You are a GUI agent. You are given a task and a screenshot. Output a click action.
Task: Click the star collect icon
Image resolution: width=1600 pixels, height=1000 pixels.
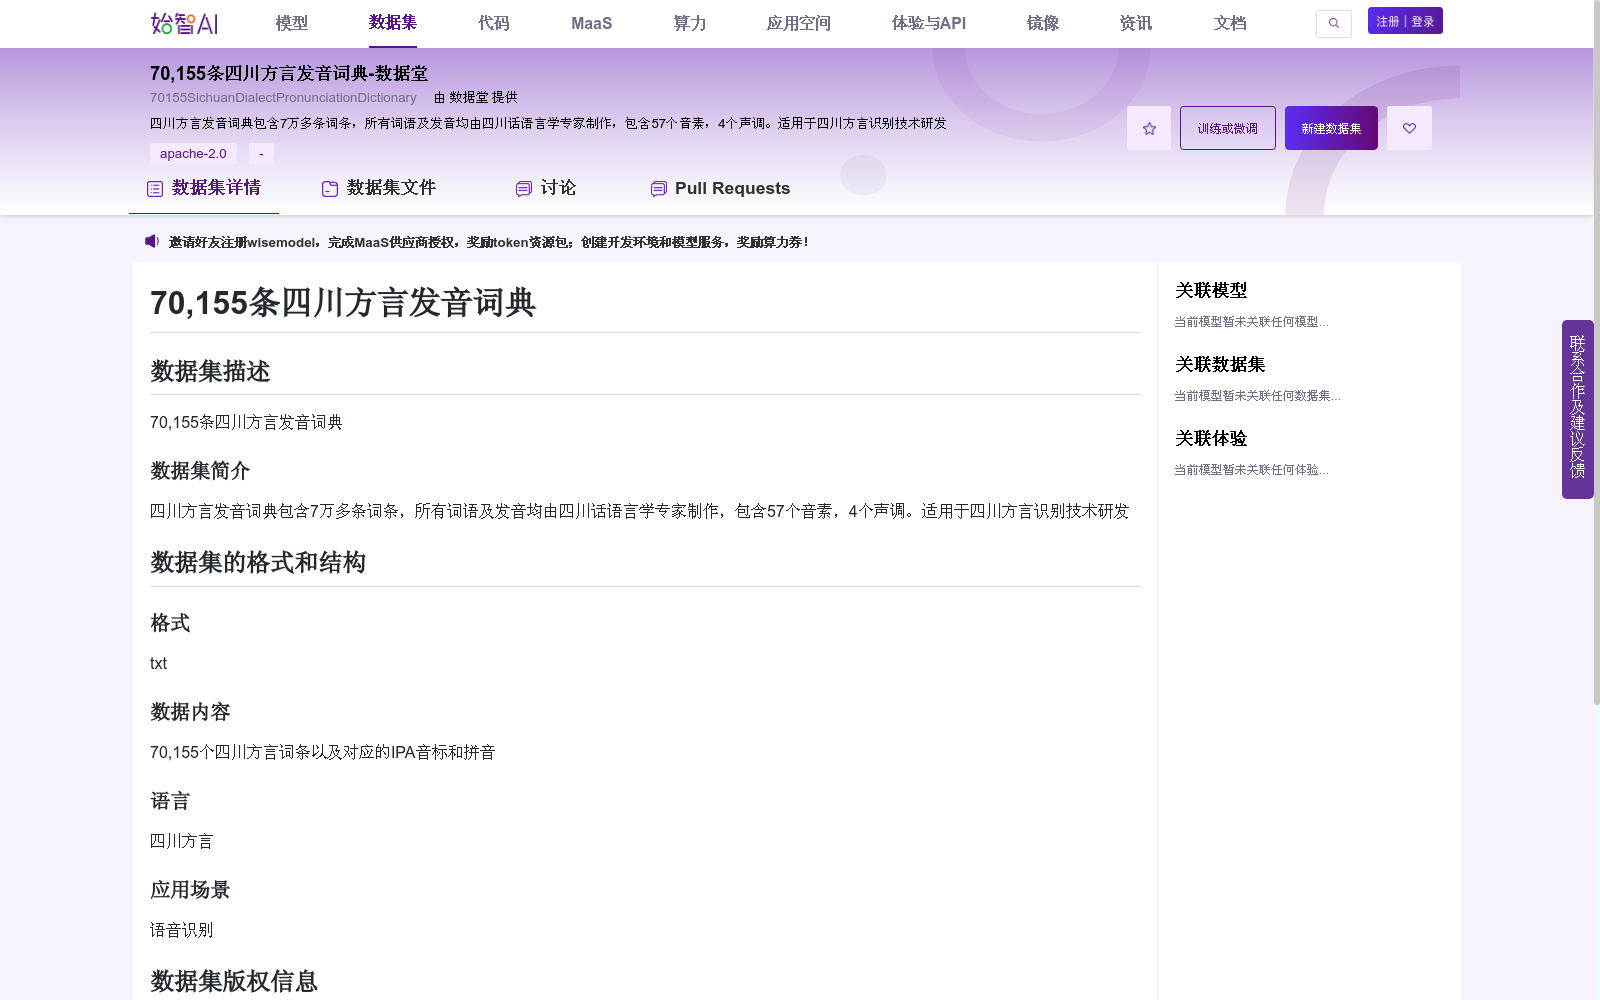tap(1148, 127)
